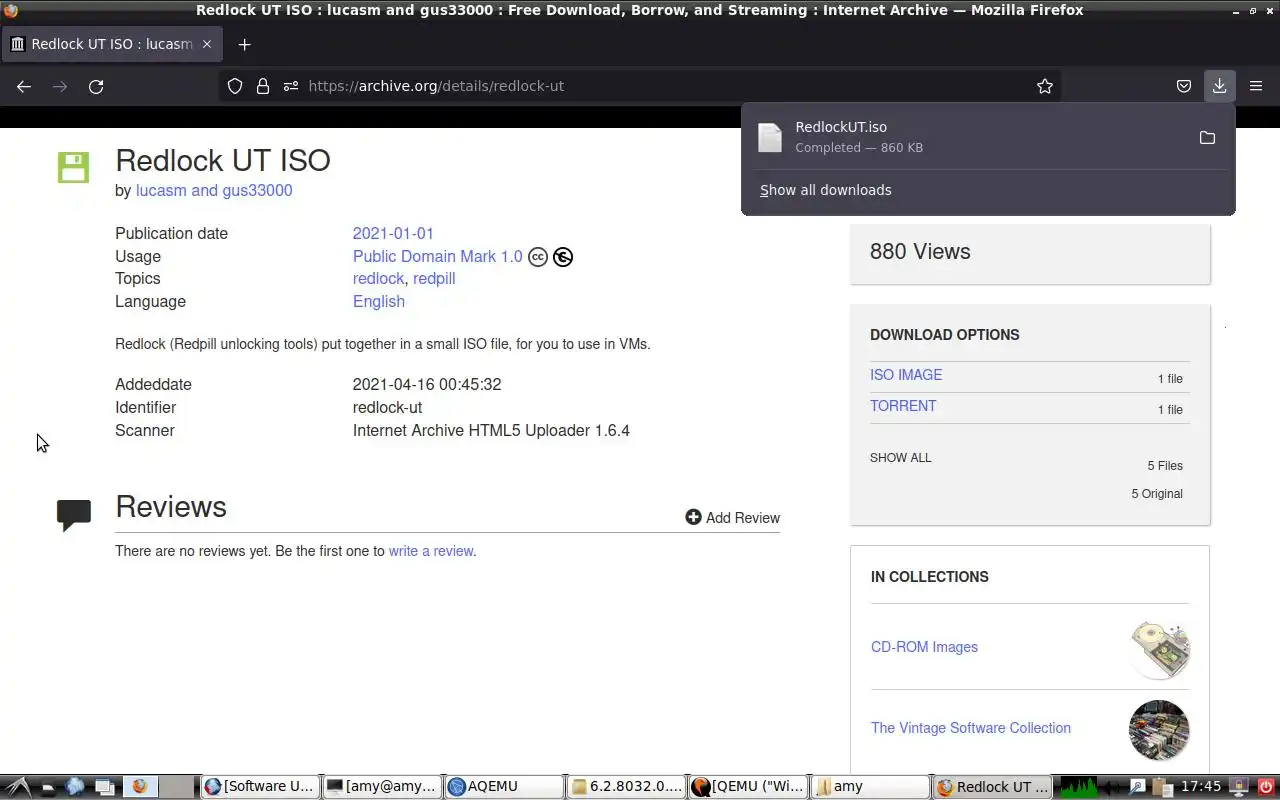Go back to the previous page
Viewport: 1280px width, 800px height.
[24, 86]
